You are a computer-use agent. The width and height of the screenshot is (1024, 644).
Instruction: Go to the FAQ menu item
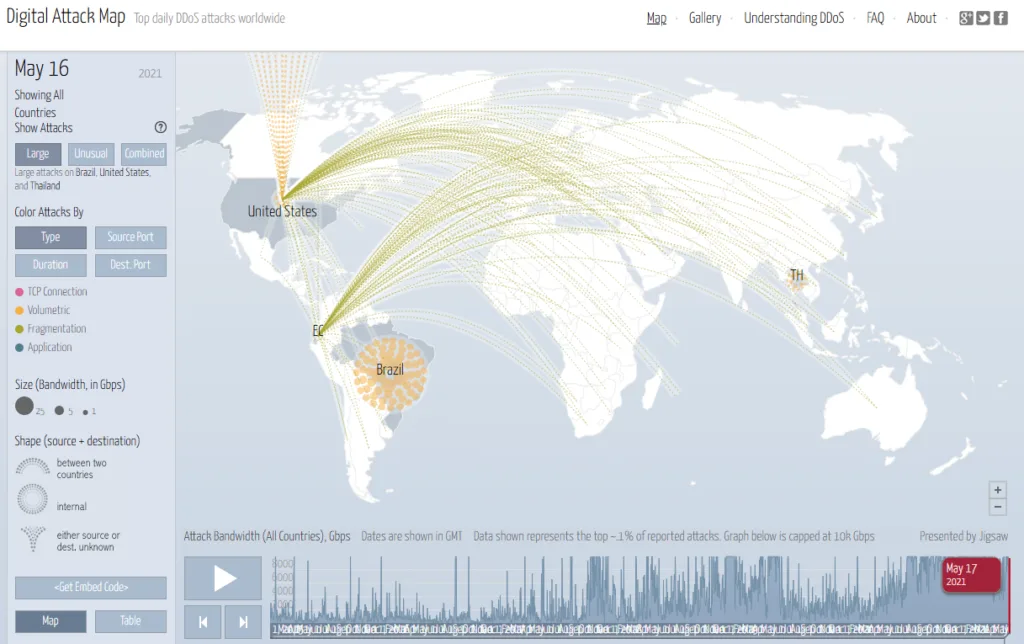pos(875,18)
